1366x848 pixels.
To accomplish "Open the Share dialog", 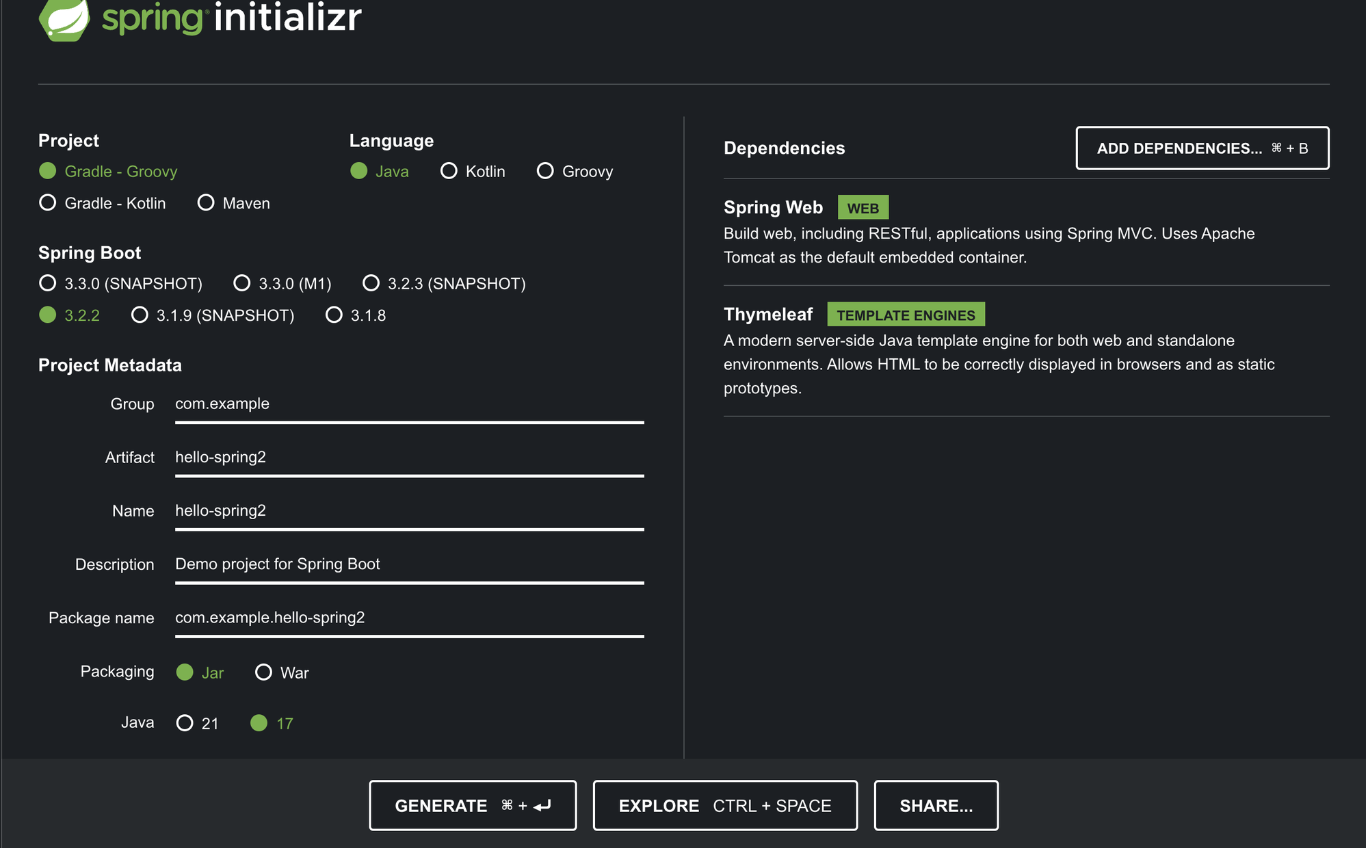I will [x=936, y=806].
